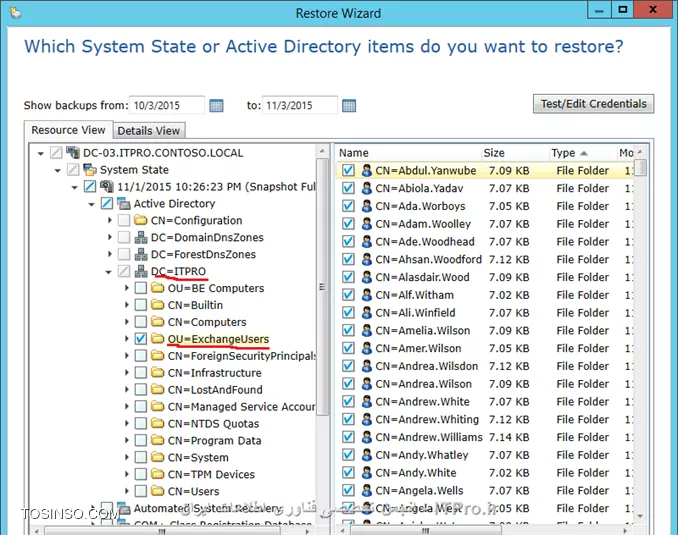Click the DC=ITPRO domain icon
678x535 pixels.
(x=141, y=271)
